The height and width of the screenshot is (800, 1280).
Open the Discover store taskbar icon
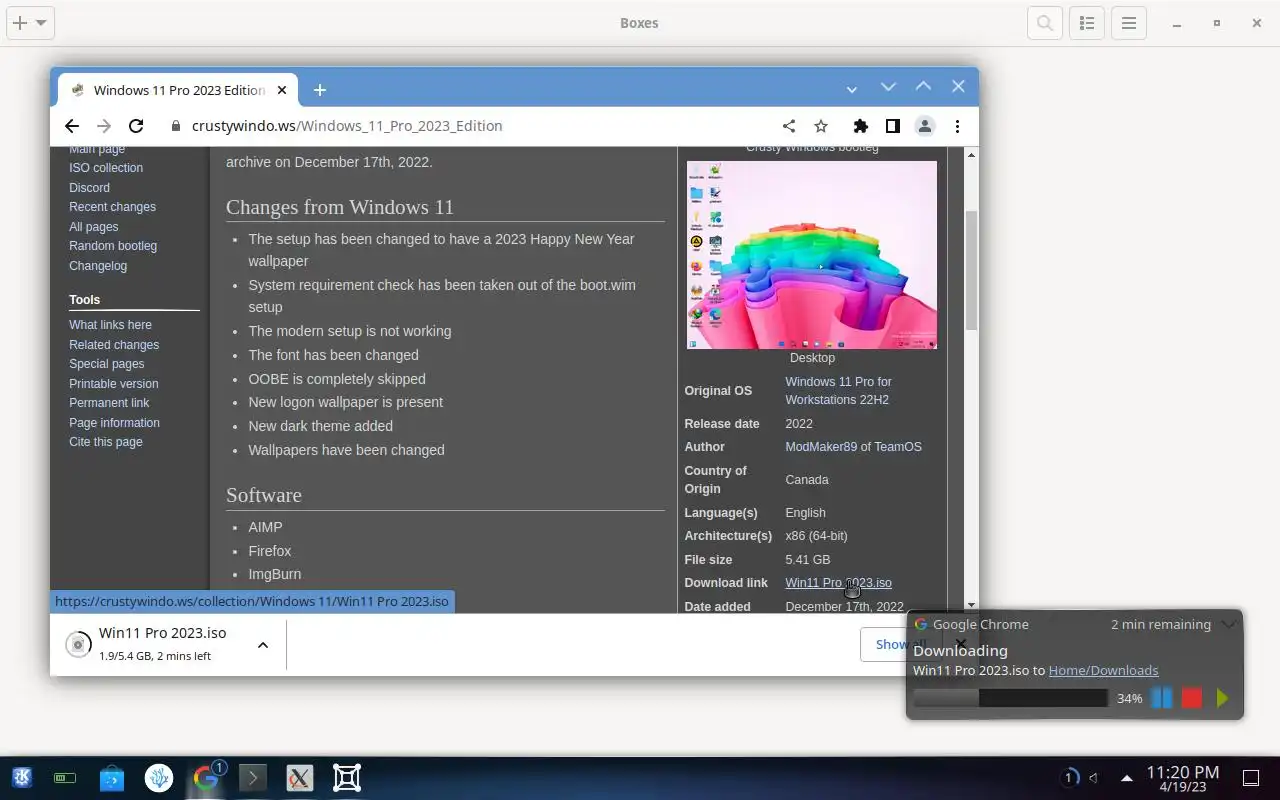point(112,777)
